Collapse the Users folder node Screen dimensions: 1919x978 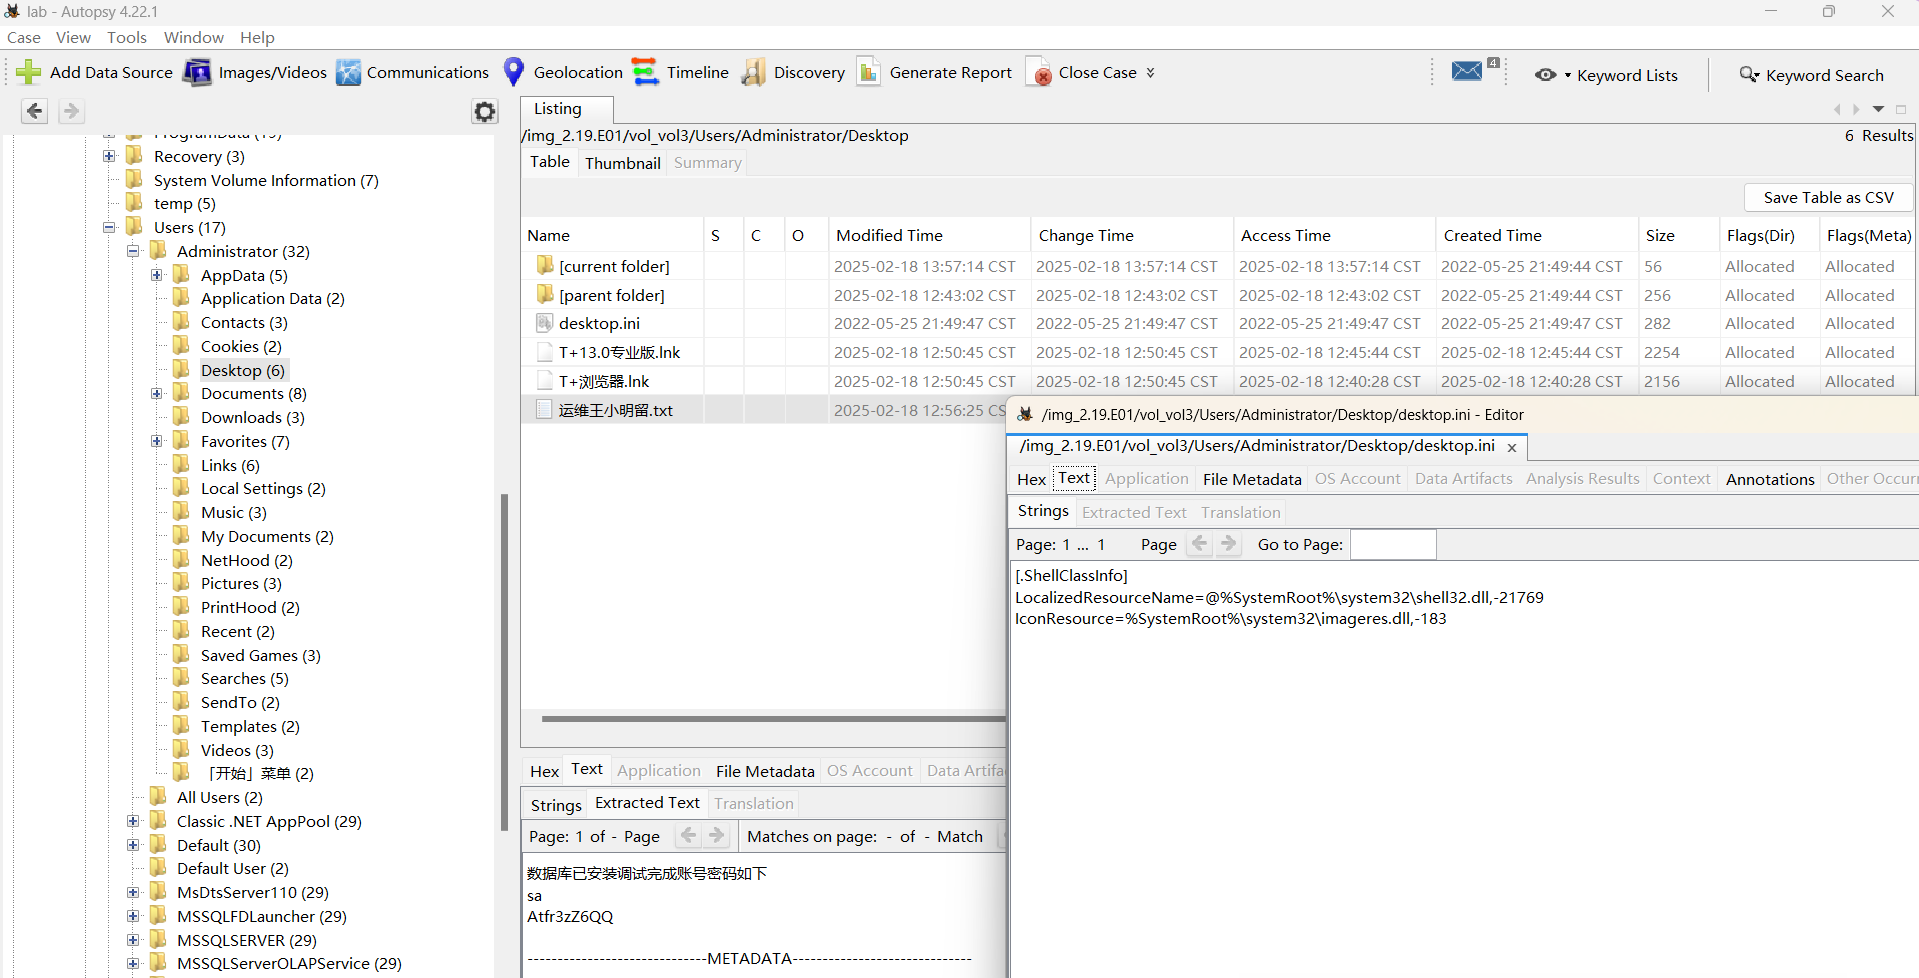110,227
